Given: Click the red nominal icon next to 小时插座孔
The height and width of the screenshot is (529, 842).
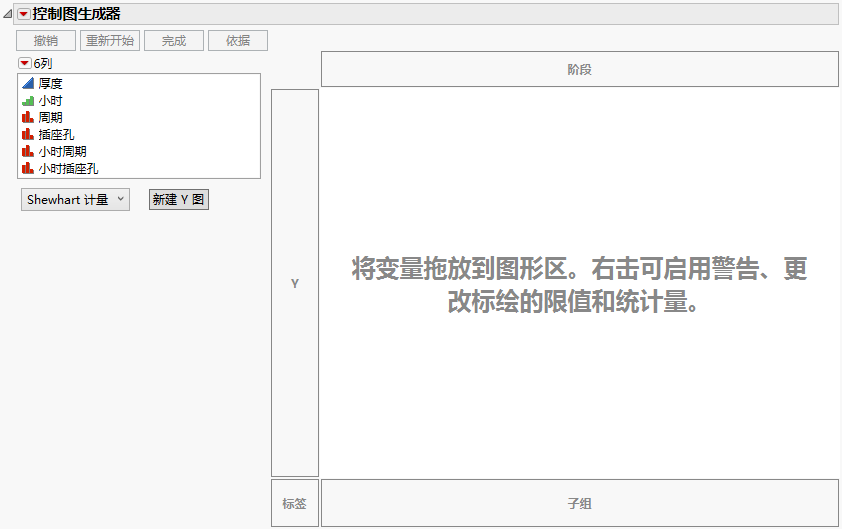Looking at the screenshot, I should click(28, 169).
